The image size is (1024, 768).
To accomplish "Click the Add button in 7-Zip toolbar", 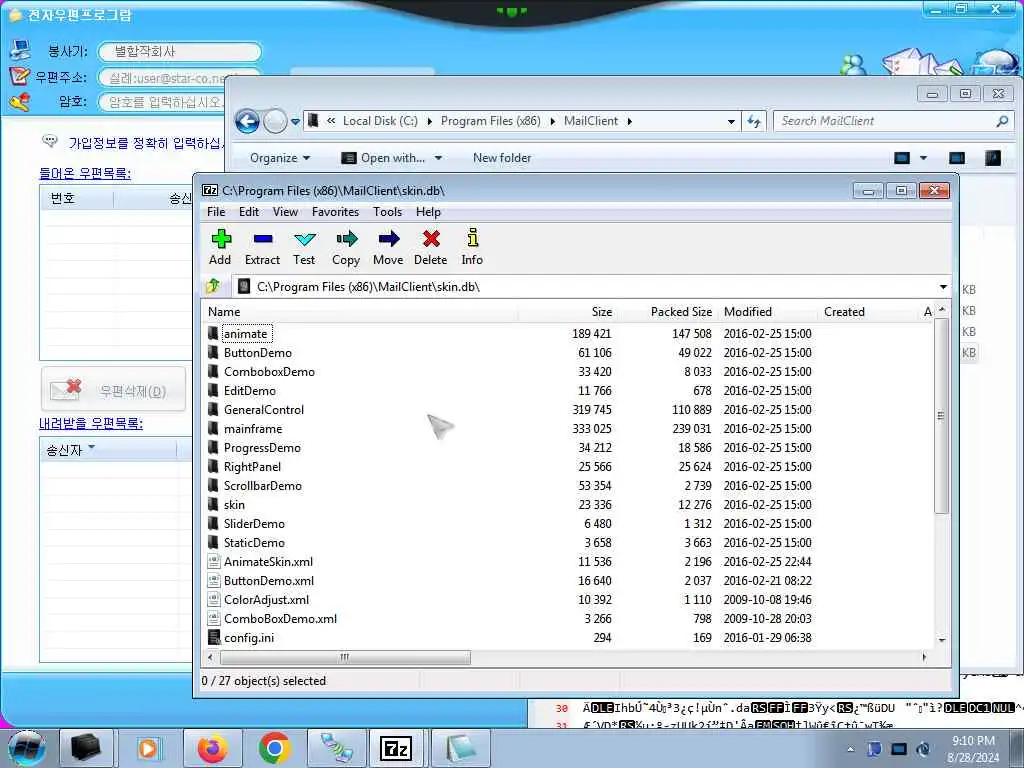I will [221, 248].
